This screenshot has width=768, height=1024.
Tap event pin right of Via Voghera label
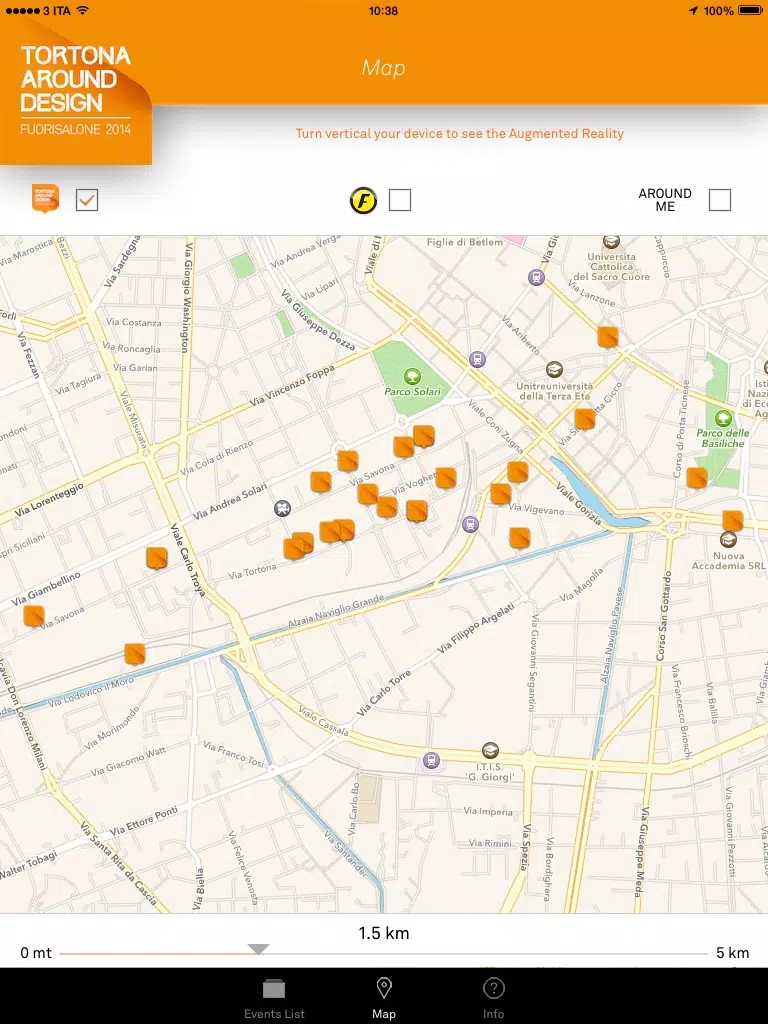(445, 478)
